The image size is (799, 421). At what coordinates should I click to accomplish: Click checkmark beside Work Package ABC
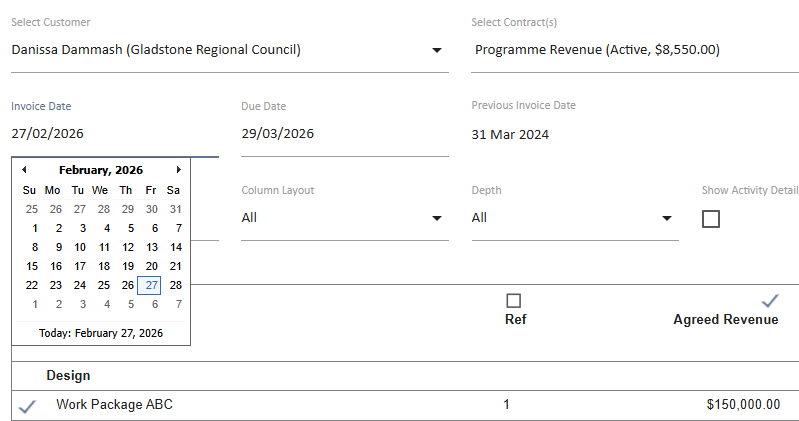click(x=28, y=405)
